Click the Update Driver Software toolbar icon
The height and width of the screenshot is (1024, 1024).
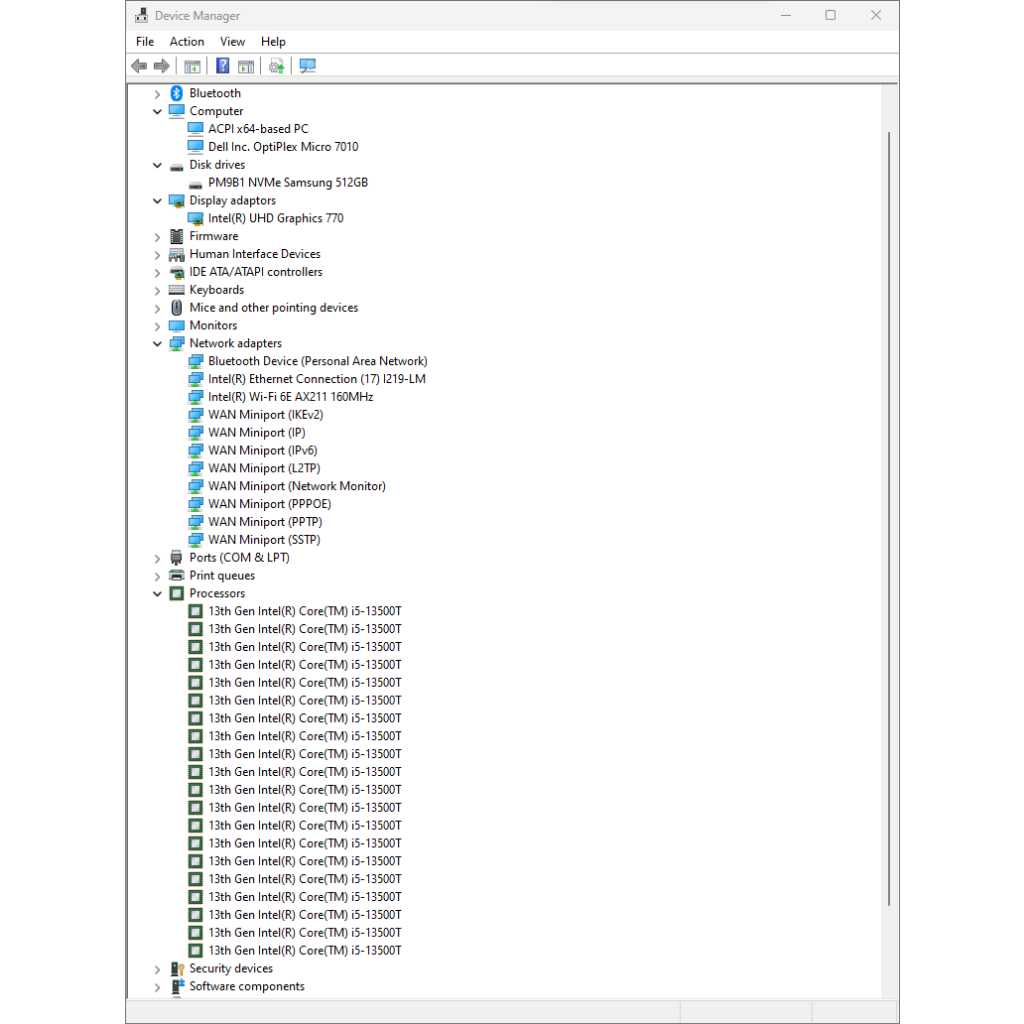click(x=276, y=66)
